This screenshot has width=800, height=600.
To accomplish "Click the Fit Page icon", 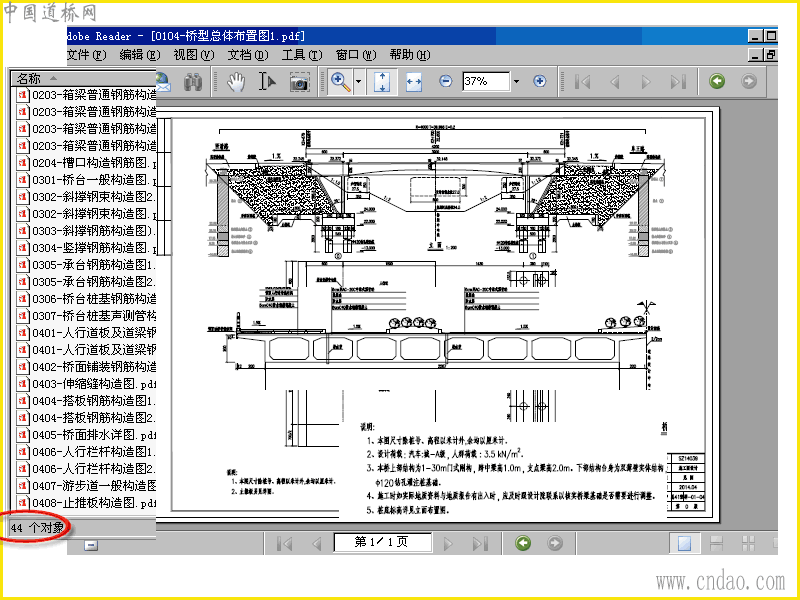I will click(382, 82).
